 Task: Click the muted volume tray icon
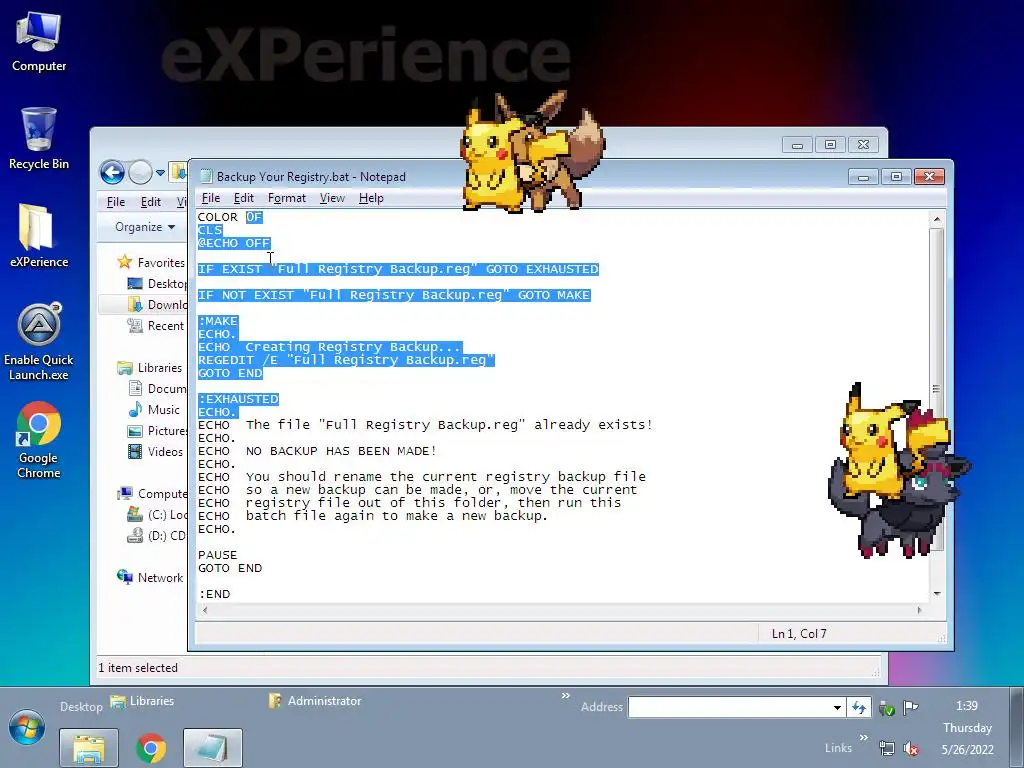[x=910, y=748]
